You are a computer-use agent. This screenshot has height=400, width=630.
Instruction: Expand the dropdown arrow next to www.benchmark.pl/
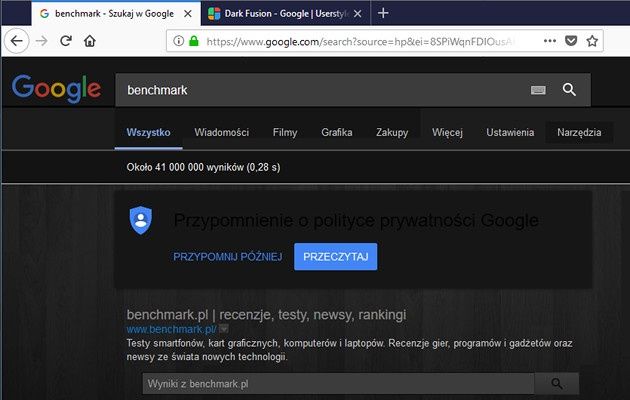tap(224, 329)
